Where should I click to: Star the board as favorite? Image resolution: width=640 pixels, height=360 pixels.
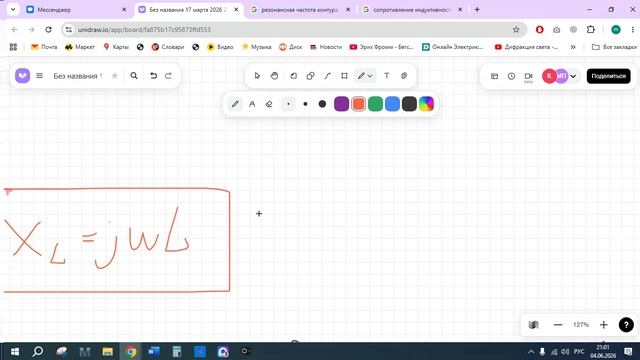click(x=115, y=76)
